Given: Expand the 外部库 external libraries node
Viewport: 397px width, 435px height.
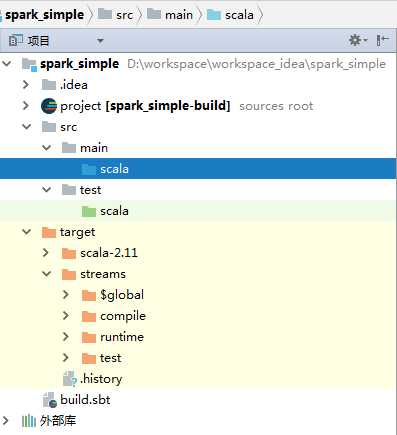Looking at the screenshot, I should [x=5, y=420].
